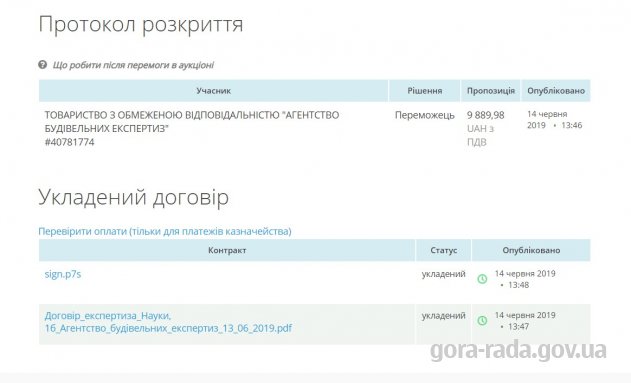Screen dimensions: 631x383
Task: Click the 'Пропозиція' column header
Action: click(491, 91)
